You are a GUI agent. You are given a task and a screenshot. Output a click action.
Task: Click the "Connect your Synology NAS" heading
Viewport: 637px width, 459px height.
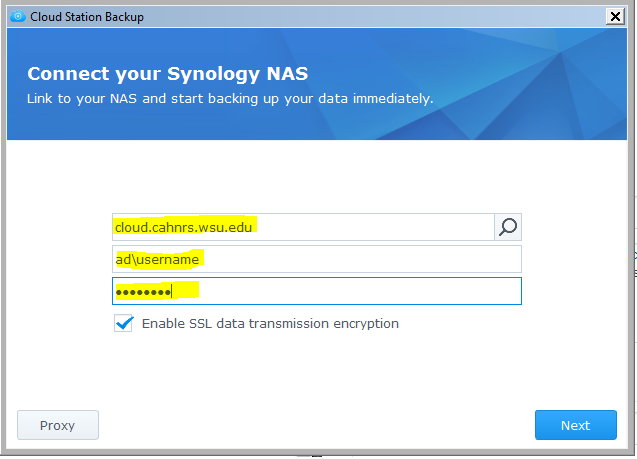point(168,74)
